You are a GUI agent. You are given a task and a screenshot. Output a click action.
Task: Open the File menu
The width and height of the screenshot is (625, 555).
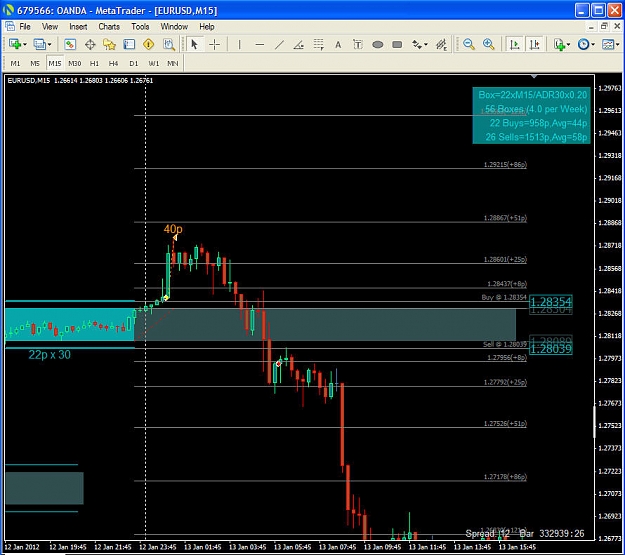click(x=25, y=27)
